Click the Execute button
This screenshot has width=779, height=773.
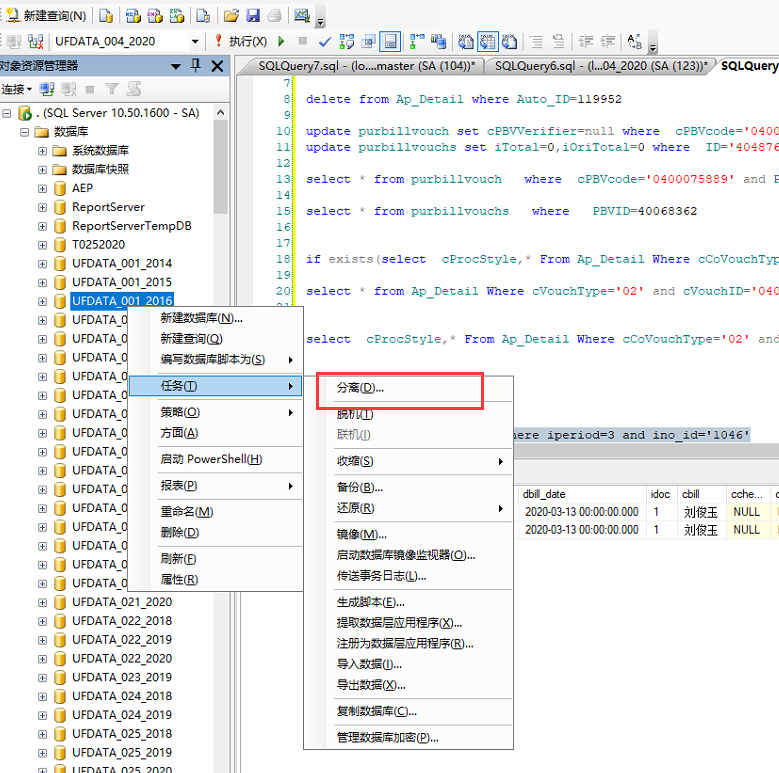[241, 41]
